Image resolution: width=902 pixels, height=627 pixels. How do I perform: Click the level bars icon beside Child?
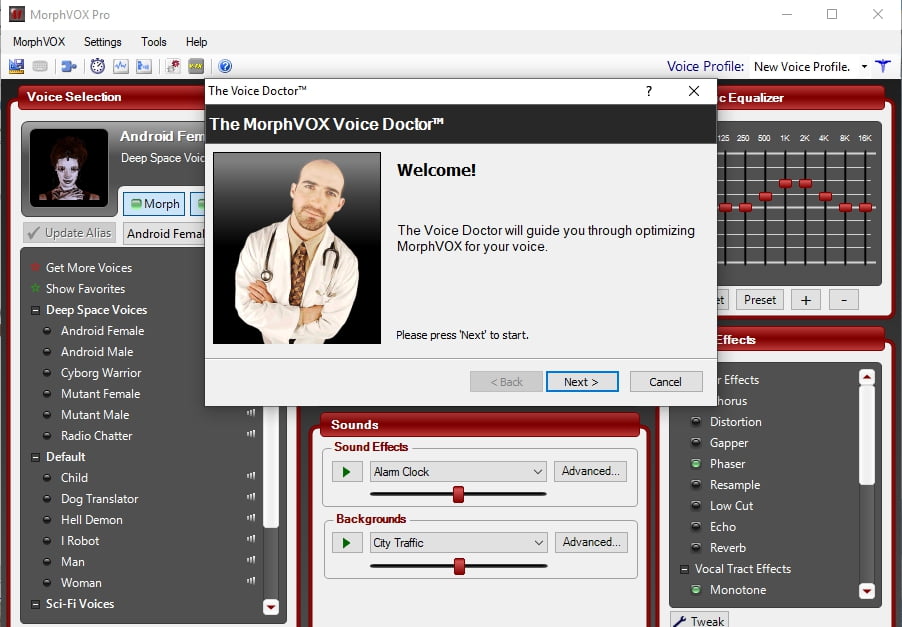coord(251,476)
